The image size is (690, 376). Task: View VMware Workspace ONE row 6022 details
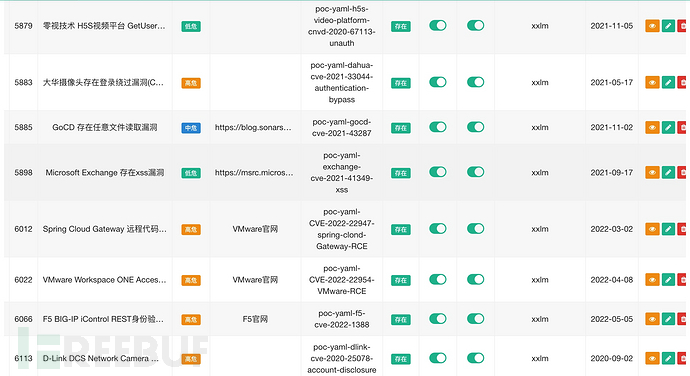(x=652, y=280)
